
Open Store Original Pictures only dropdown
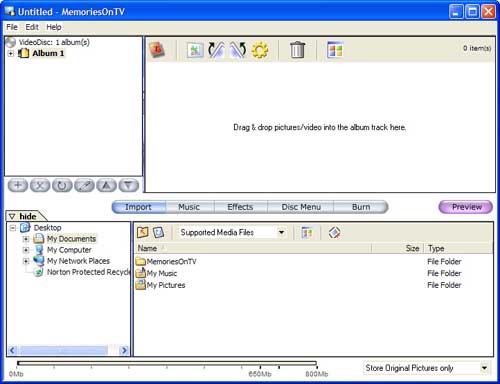tap(427, 368)
